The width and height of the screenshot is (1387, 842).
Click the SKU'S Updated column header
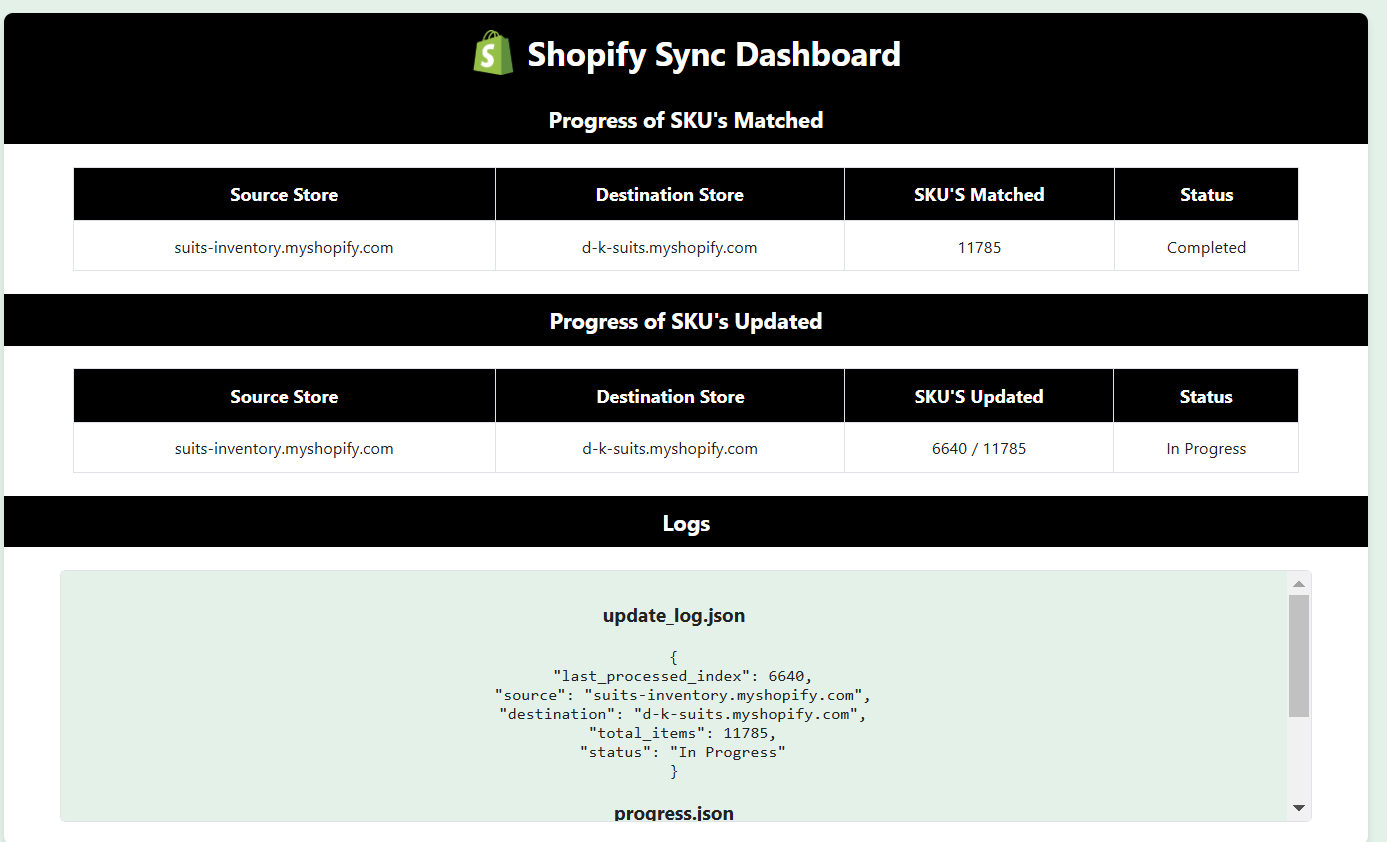coord(979,396)
